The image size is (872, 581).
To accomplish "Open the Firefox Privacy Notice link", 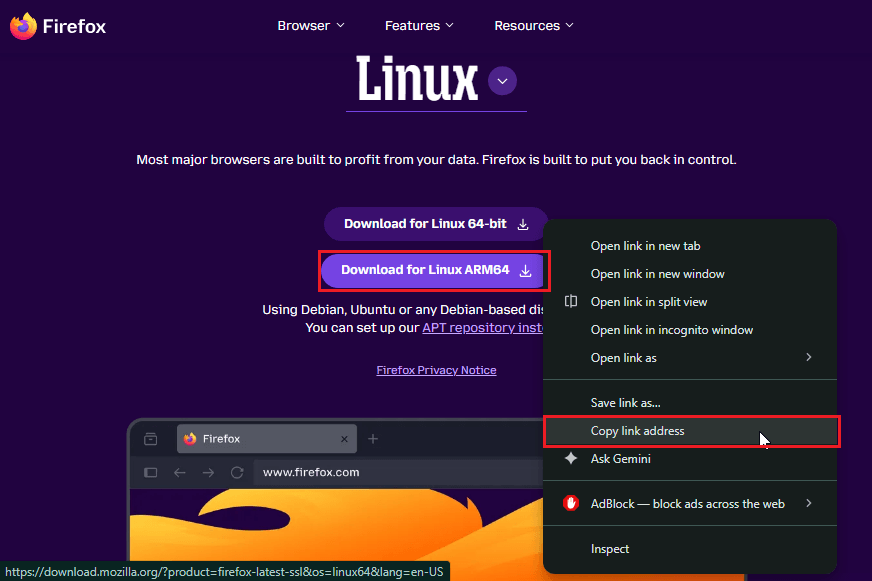I will coord(436,370).
